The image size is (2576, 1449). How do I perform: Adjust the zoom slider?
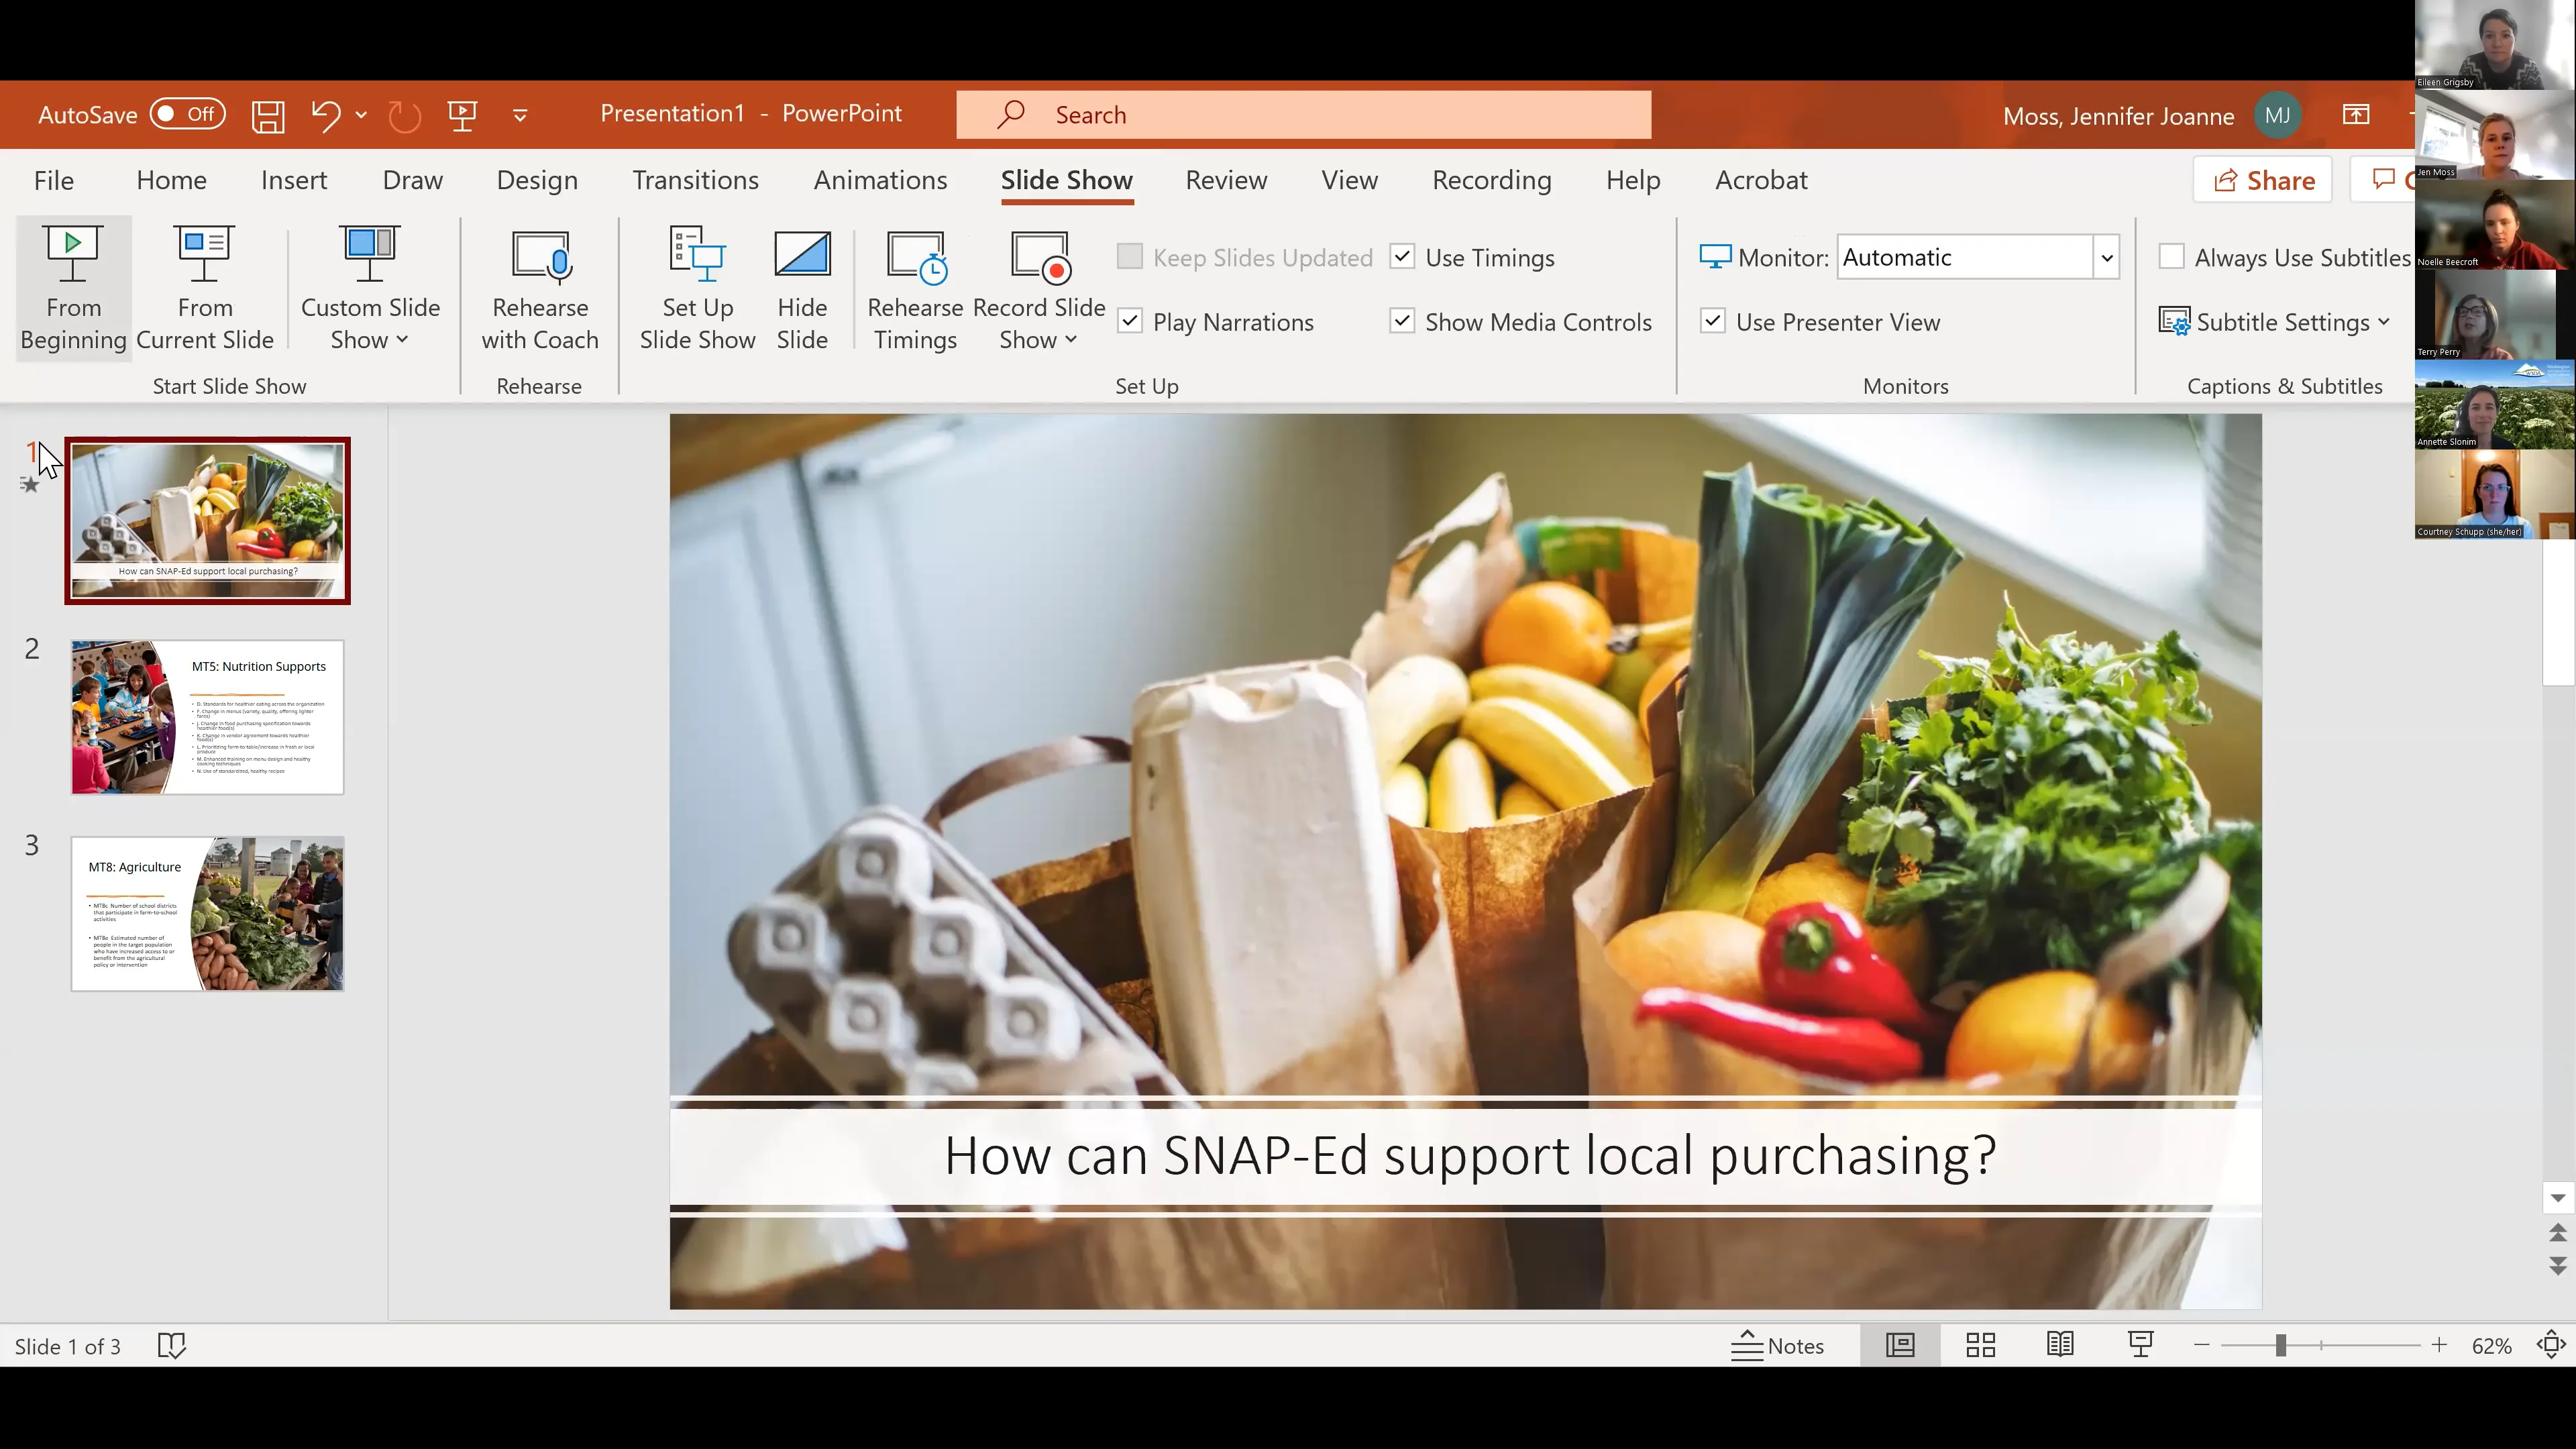tap(2281, 1345)
